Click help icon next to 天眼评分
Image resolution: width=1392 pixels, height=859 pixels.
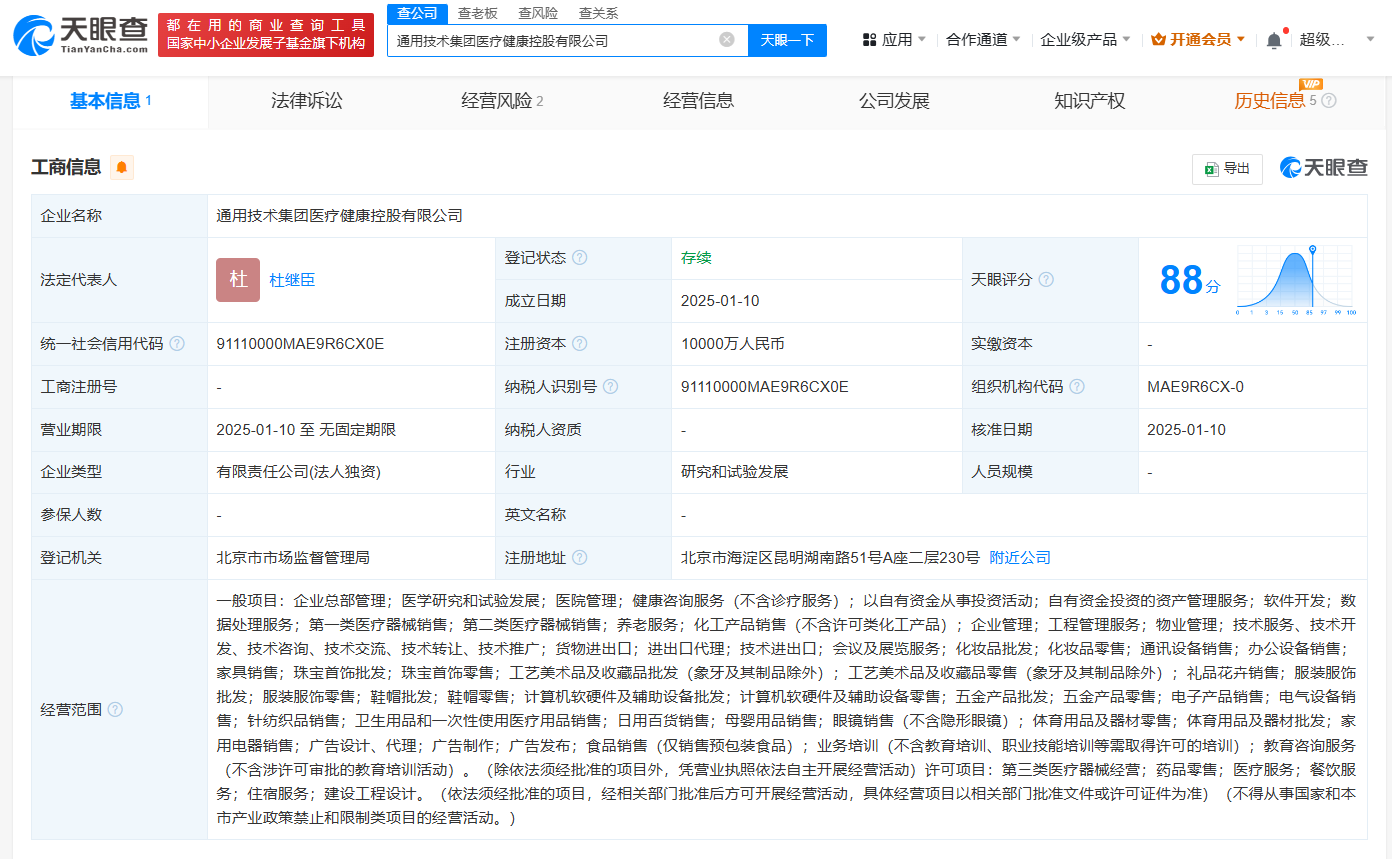pos(1046,280)
